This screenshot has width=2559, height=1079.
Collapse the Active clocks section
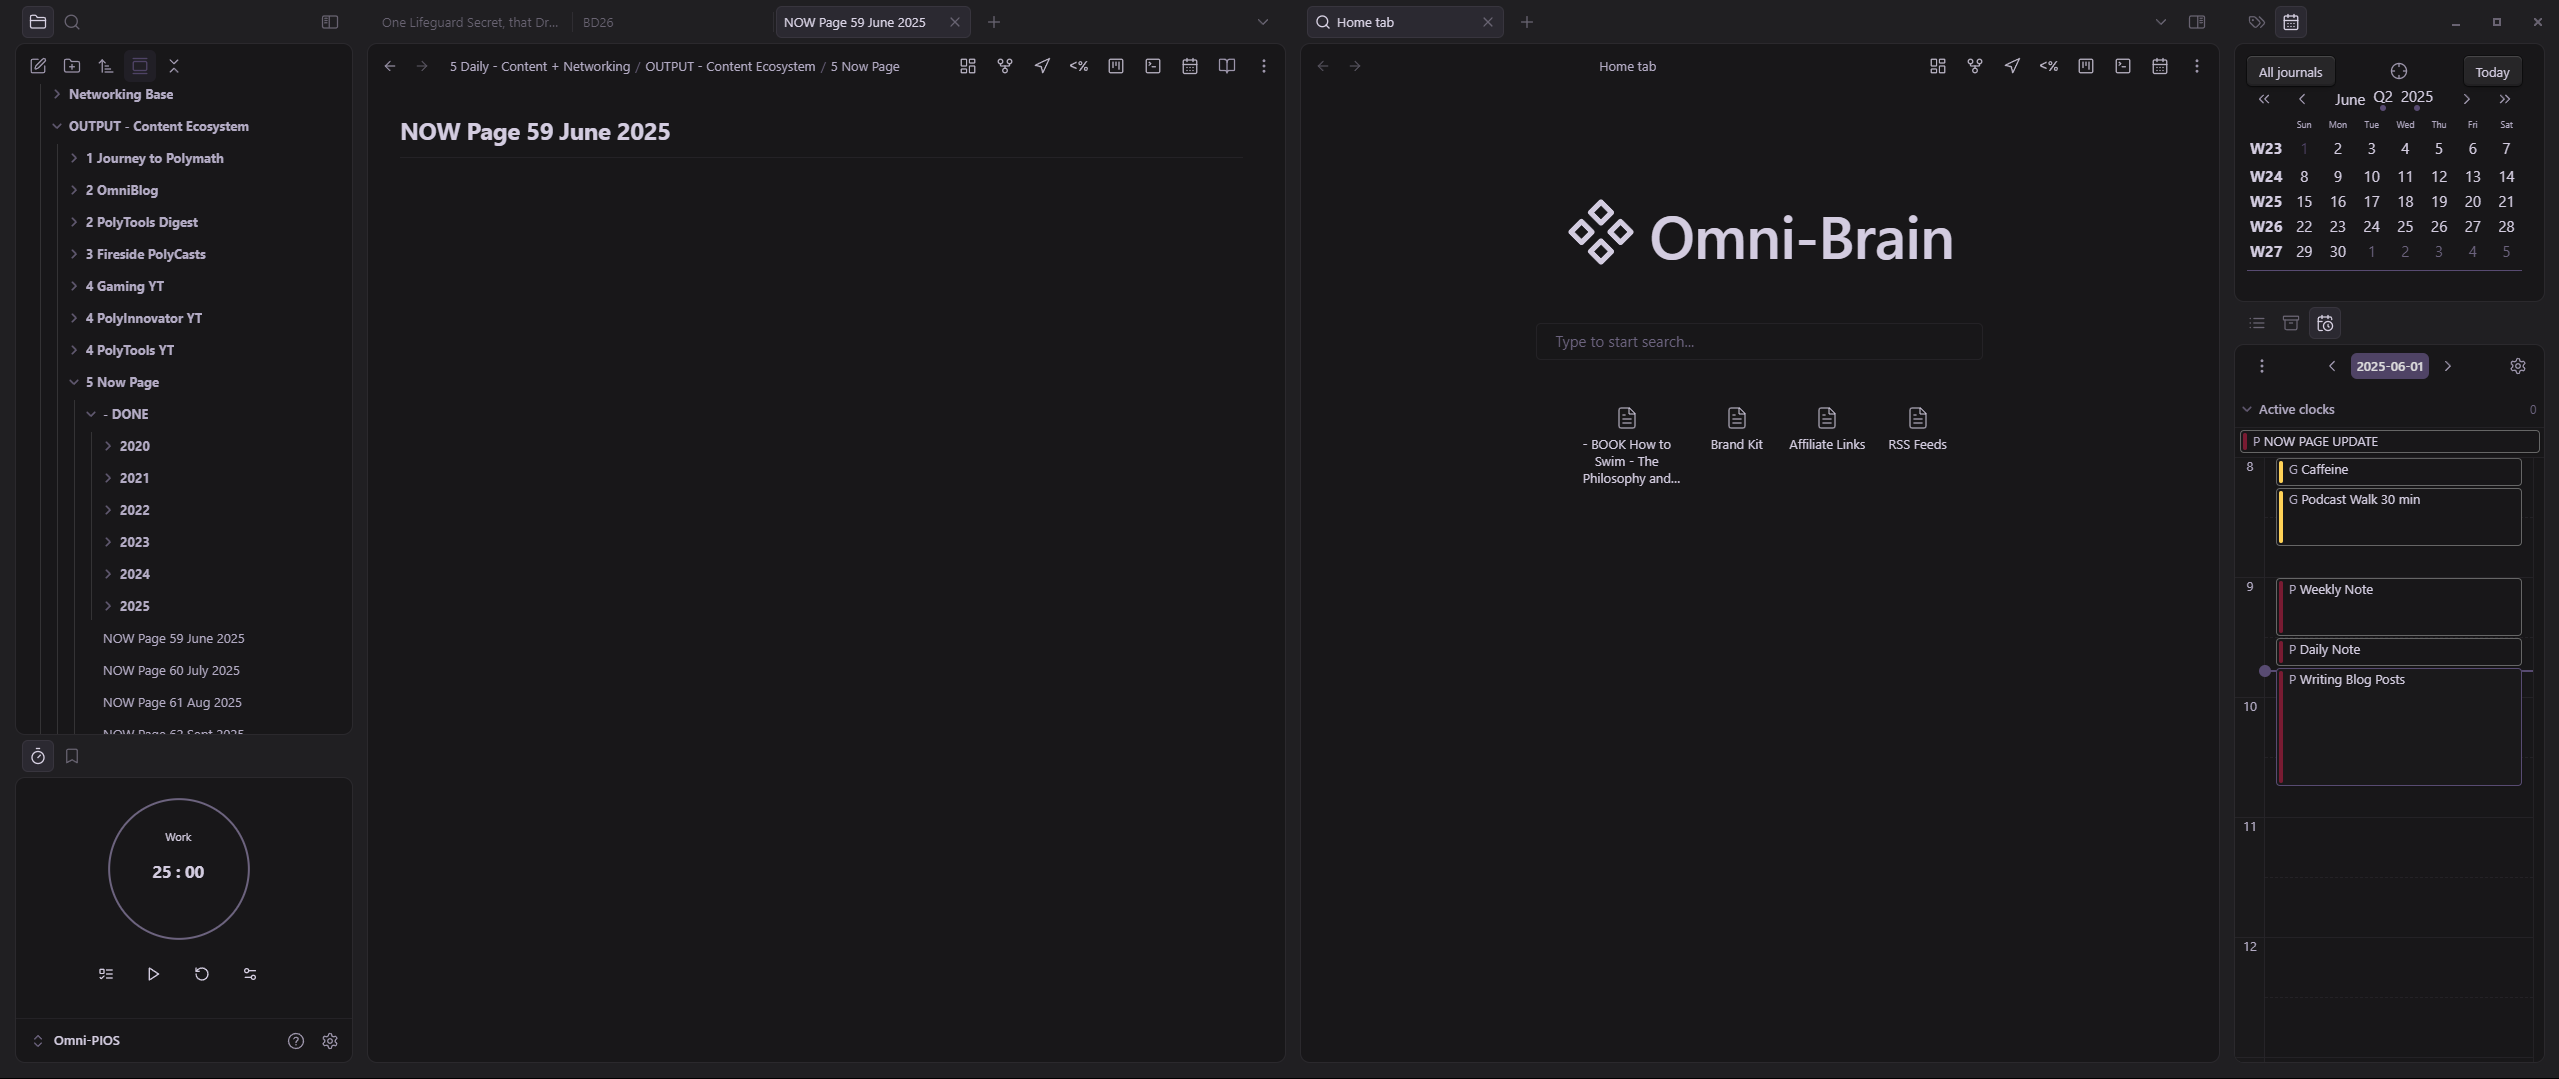(x=2247, y=409)
